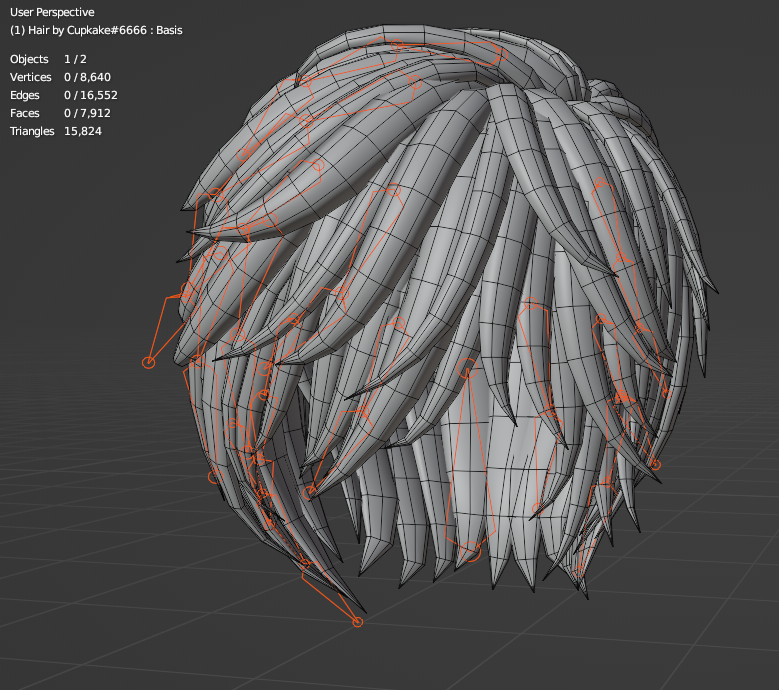Select the lowest orange bone tip below hair
This screenshot has width=779, height=690.
tap(358, 622)
